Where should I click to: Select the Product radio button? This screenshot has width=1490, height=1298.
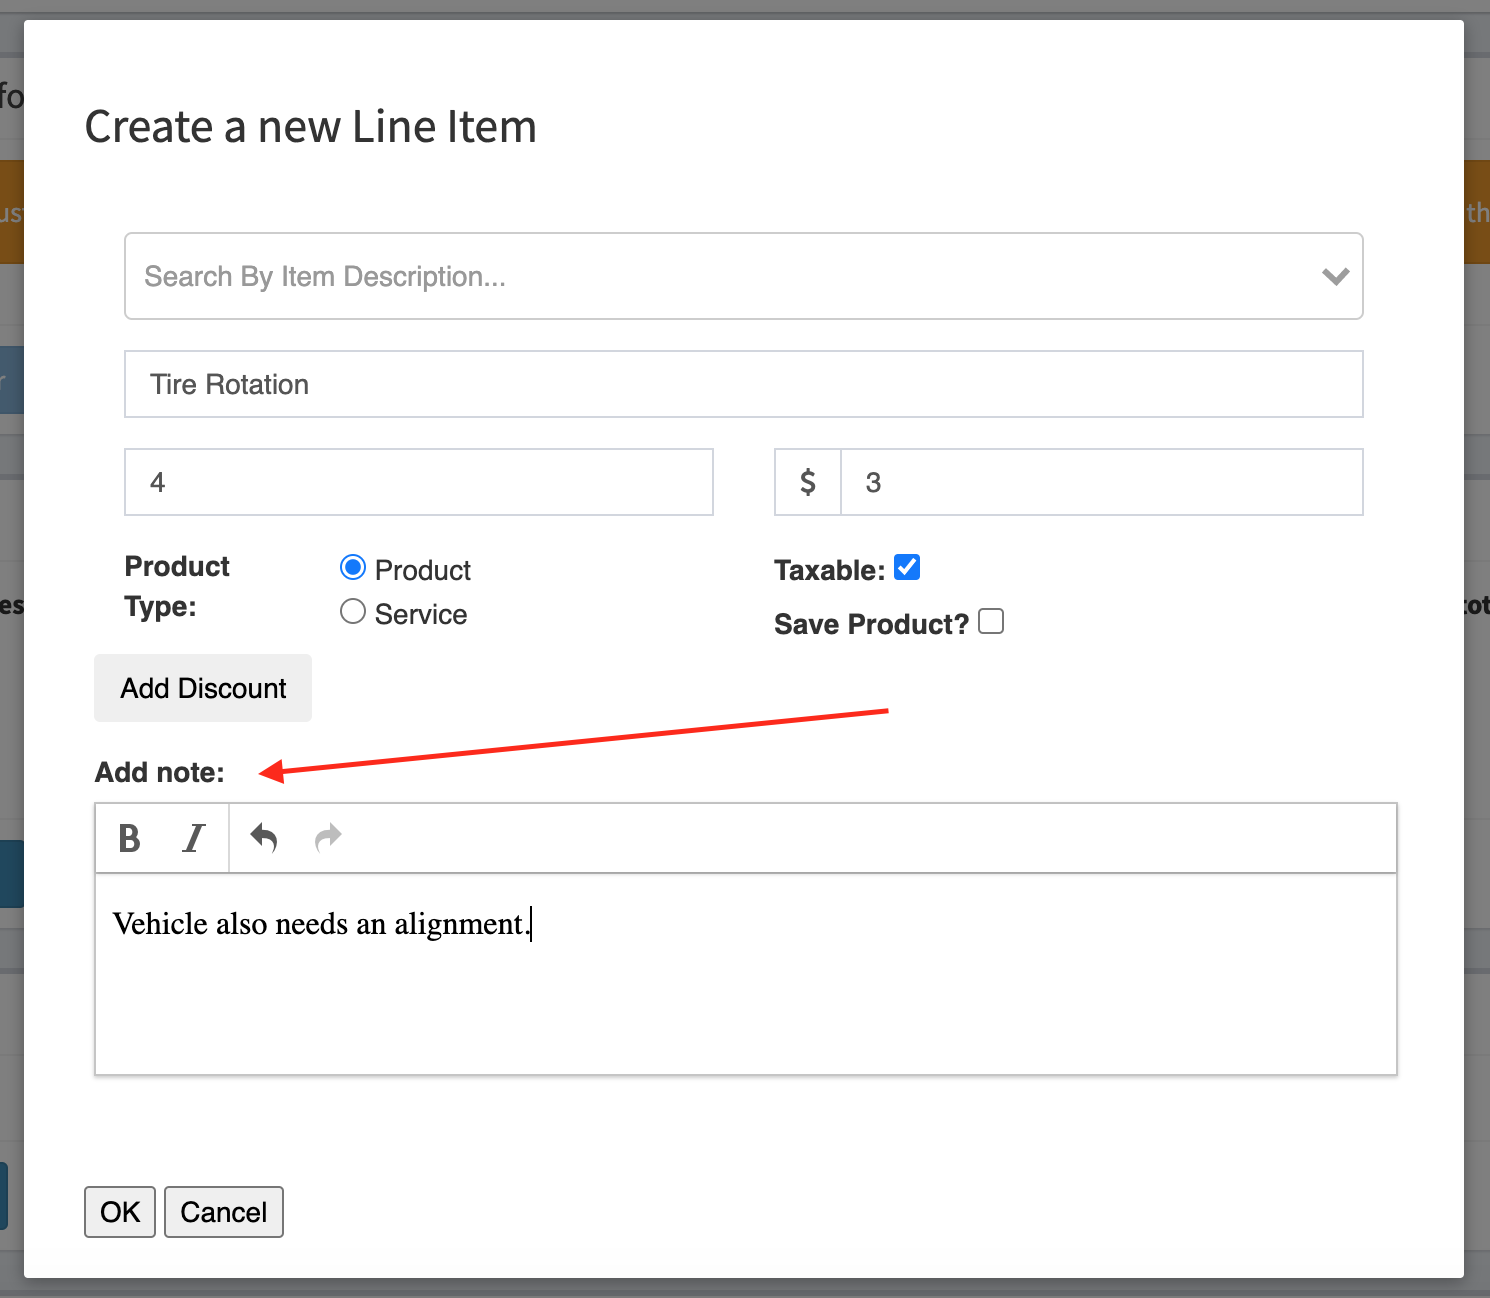tap(352, 567)
